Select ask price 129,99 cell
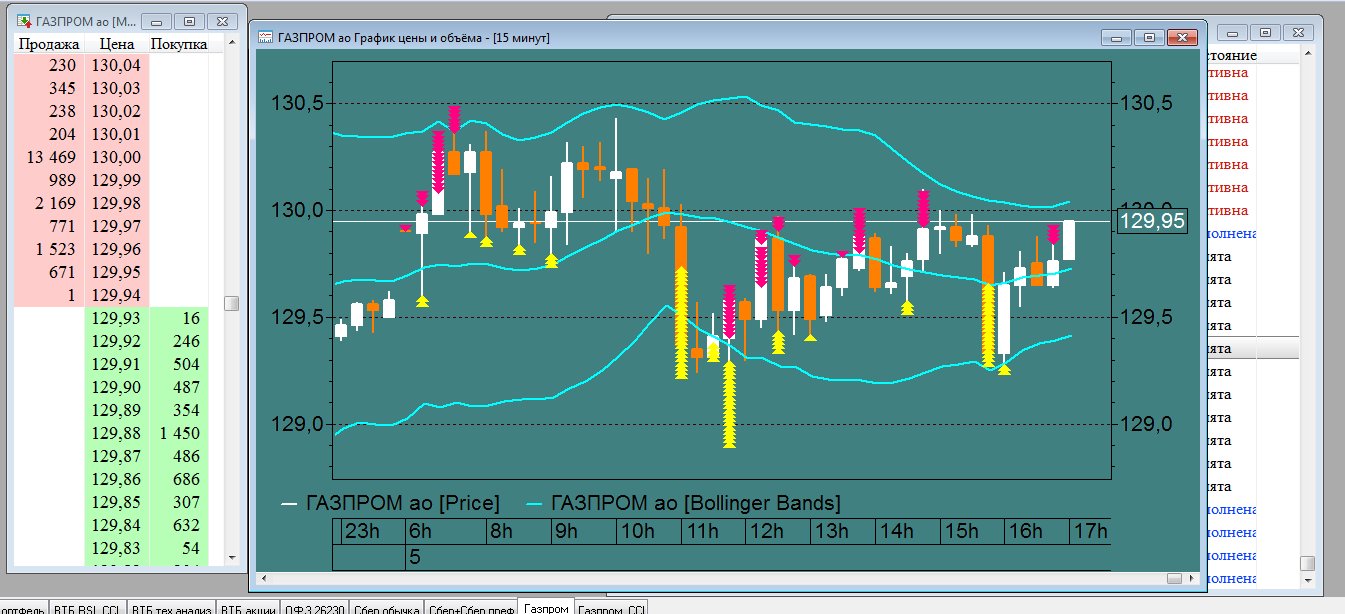 pyautogui.click(x=118, y=180)
